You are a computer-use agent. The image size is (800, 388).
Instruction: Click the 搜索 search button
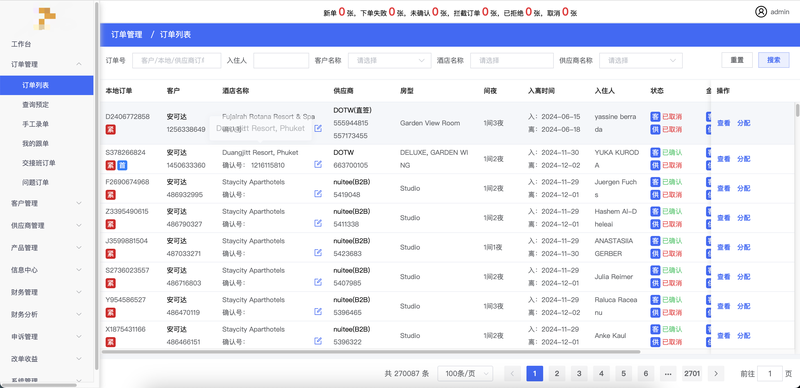[774, 60]
